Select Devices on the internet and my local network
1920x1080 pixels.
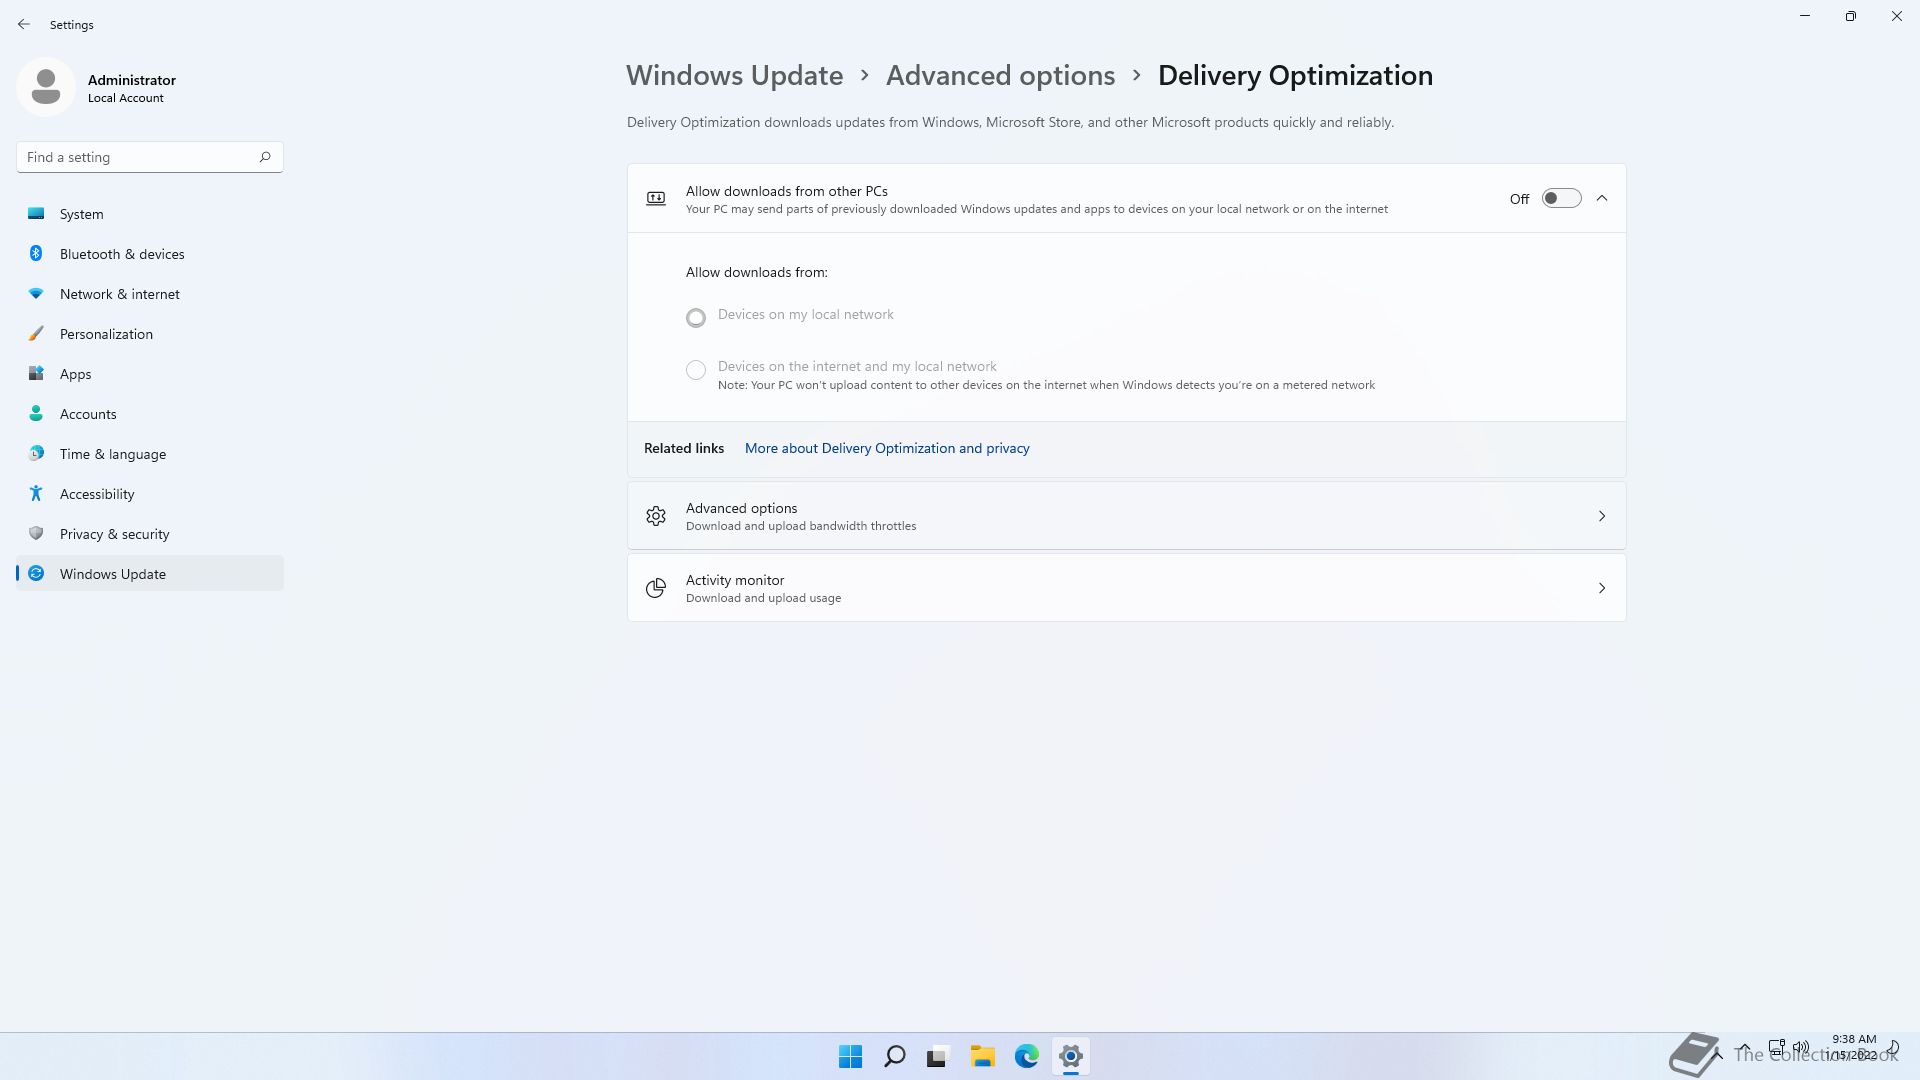(696, 370)
